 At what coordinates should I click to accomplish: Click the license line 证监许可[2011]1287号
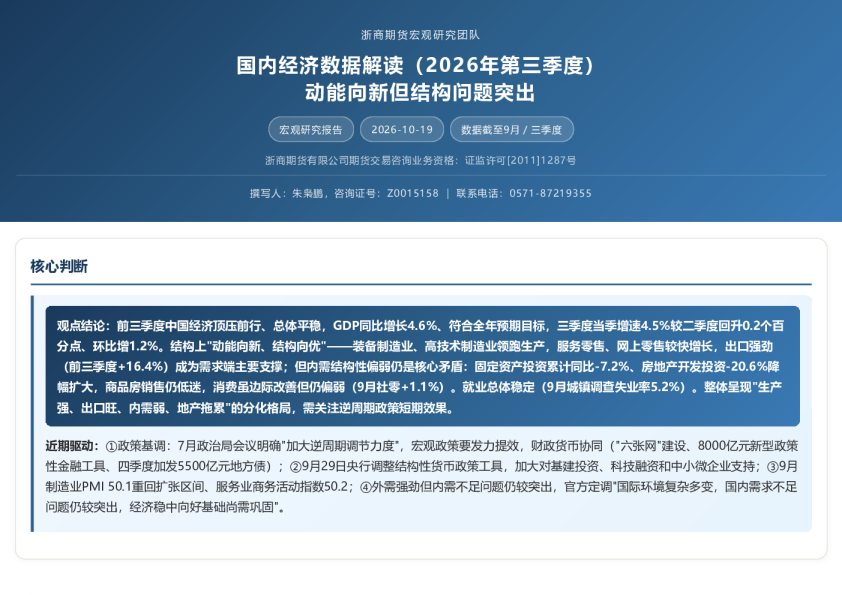click(420, 160)
